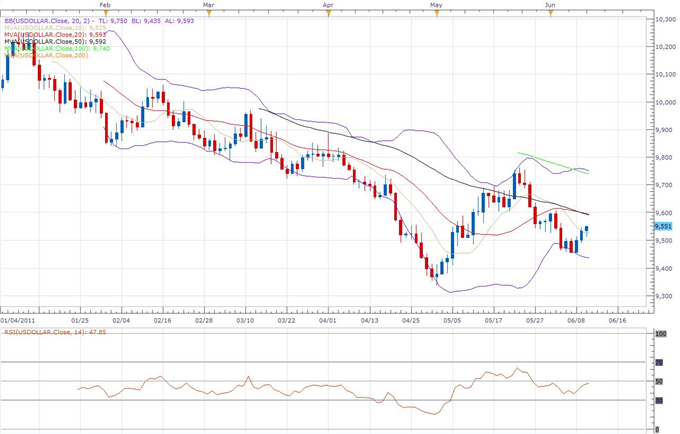Screen dimensions: 680x434
Task: Click the 10,100 price axis label
Action: [665, 75]
